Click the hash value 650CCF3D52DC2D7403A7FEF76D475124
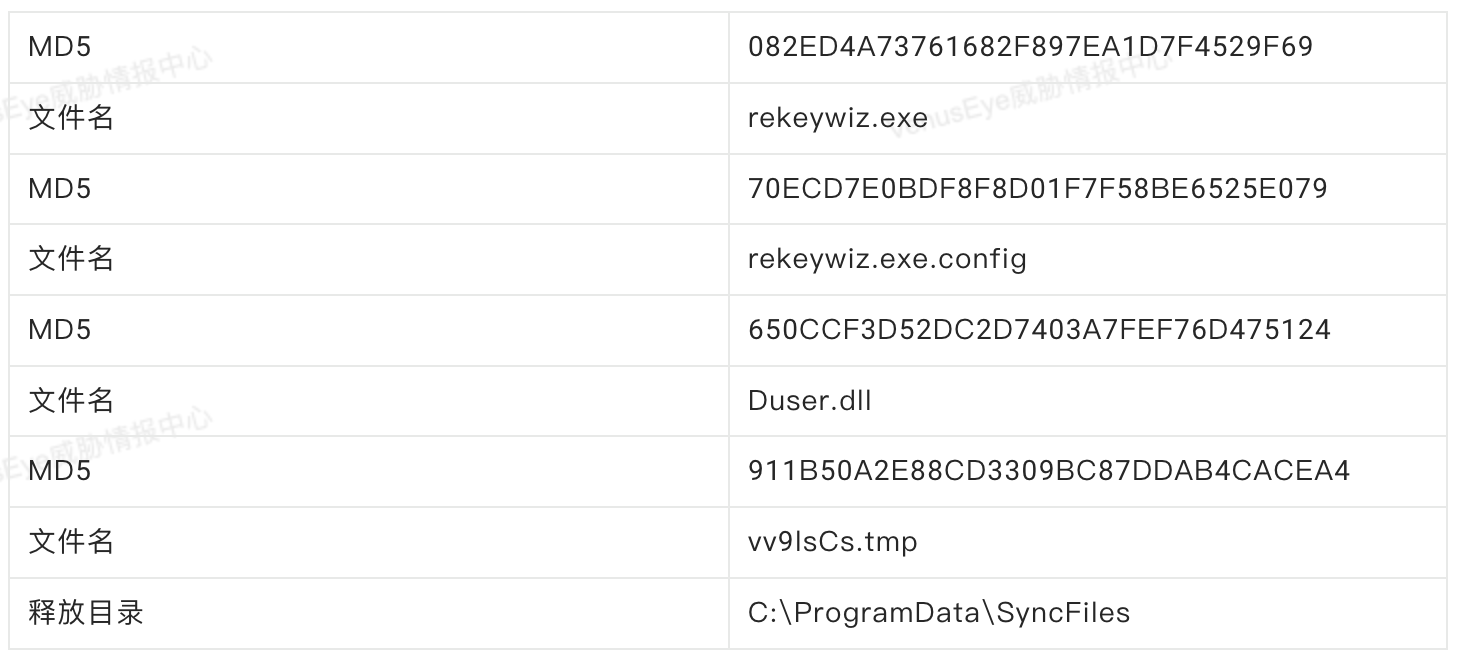The height and width of the screenshot is (662, 1458). (x=1039, y=330)
